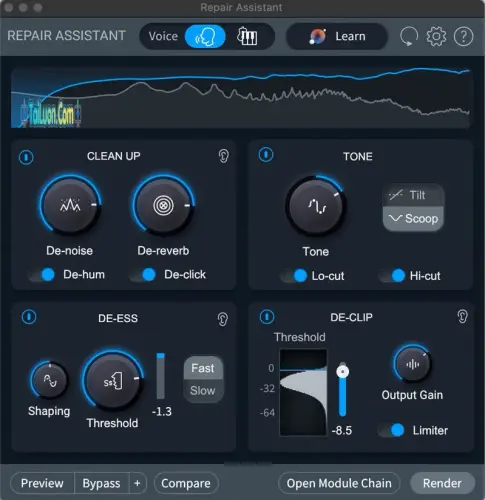Click the Bypass button
Viewport: 485px width, 500px height.
click(101, 483)
